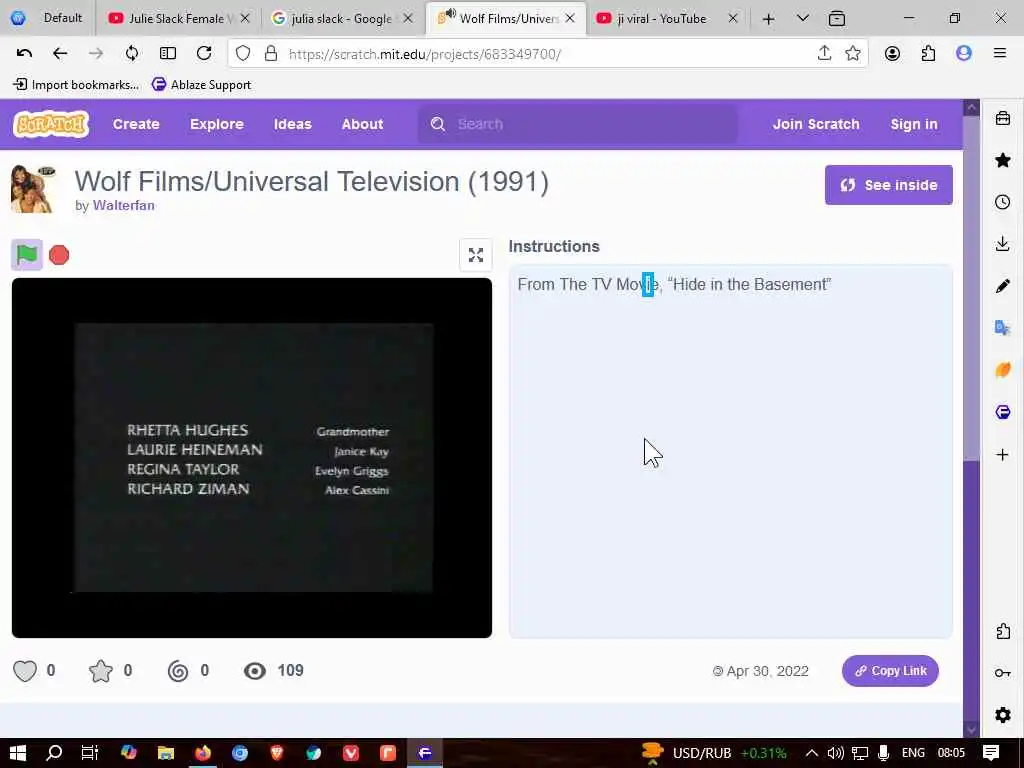Open the About menu item

(x=362, y=124)
